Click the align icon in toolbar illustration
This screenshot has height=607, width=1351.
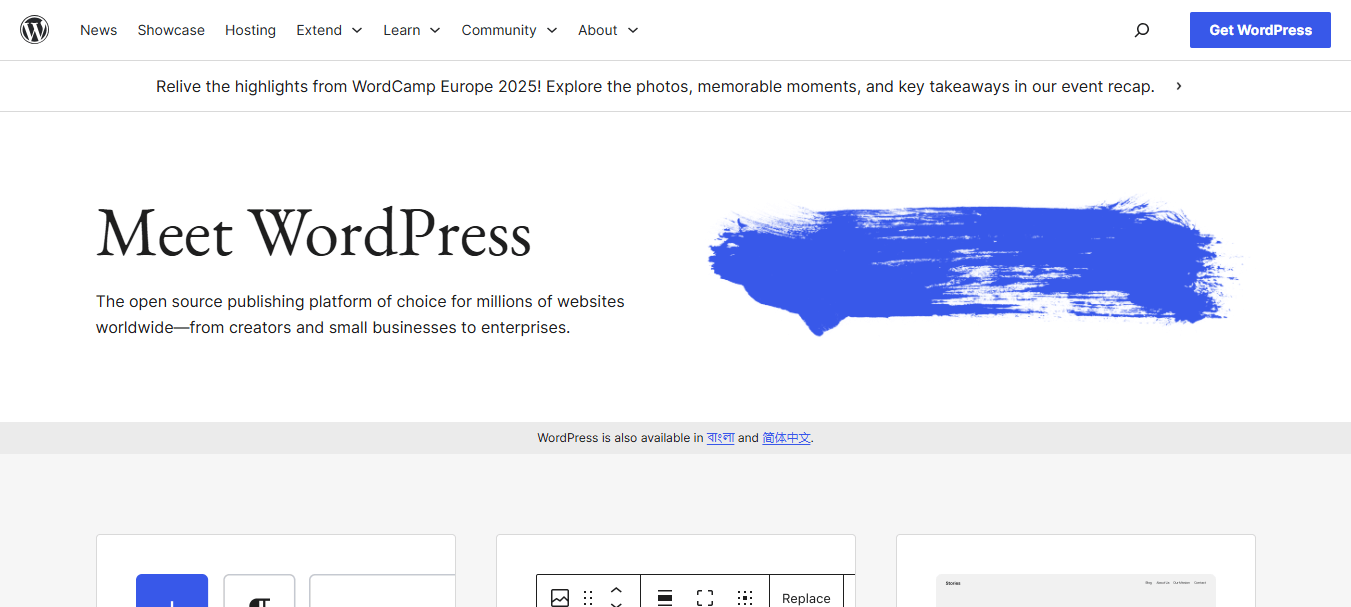665,598
